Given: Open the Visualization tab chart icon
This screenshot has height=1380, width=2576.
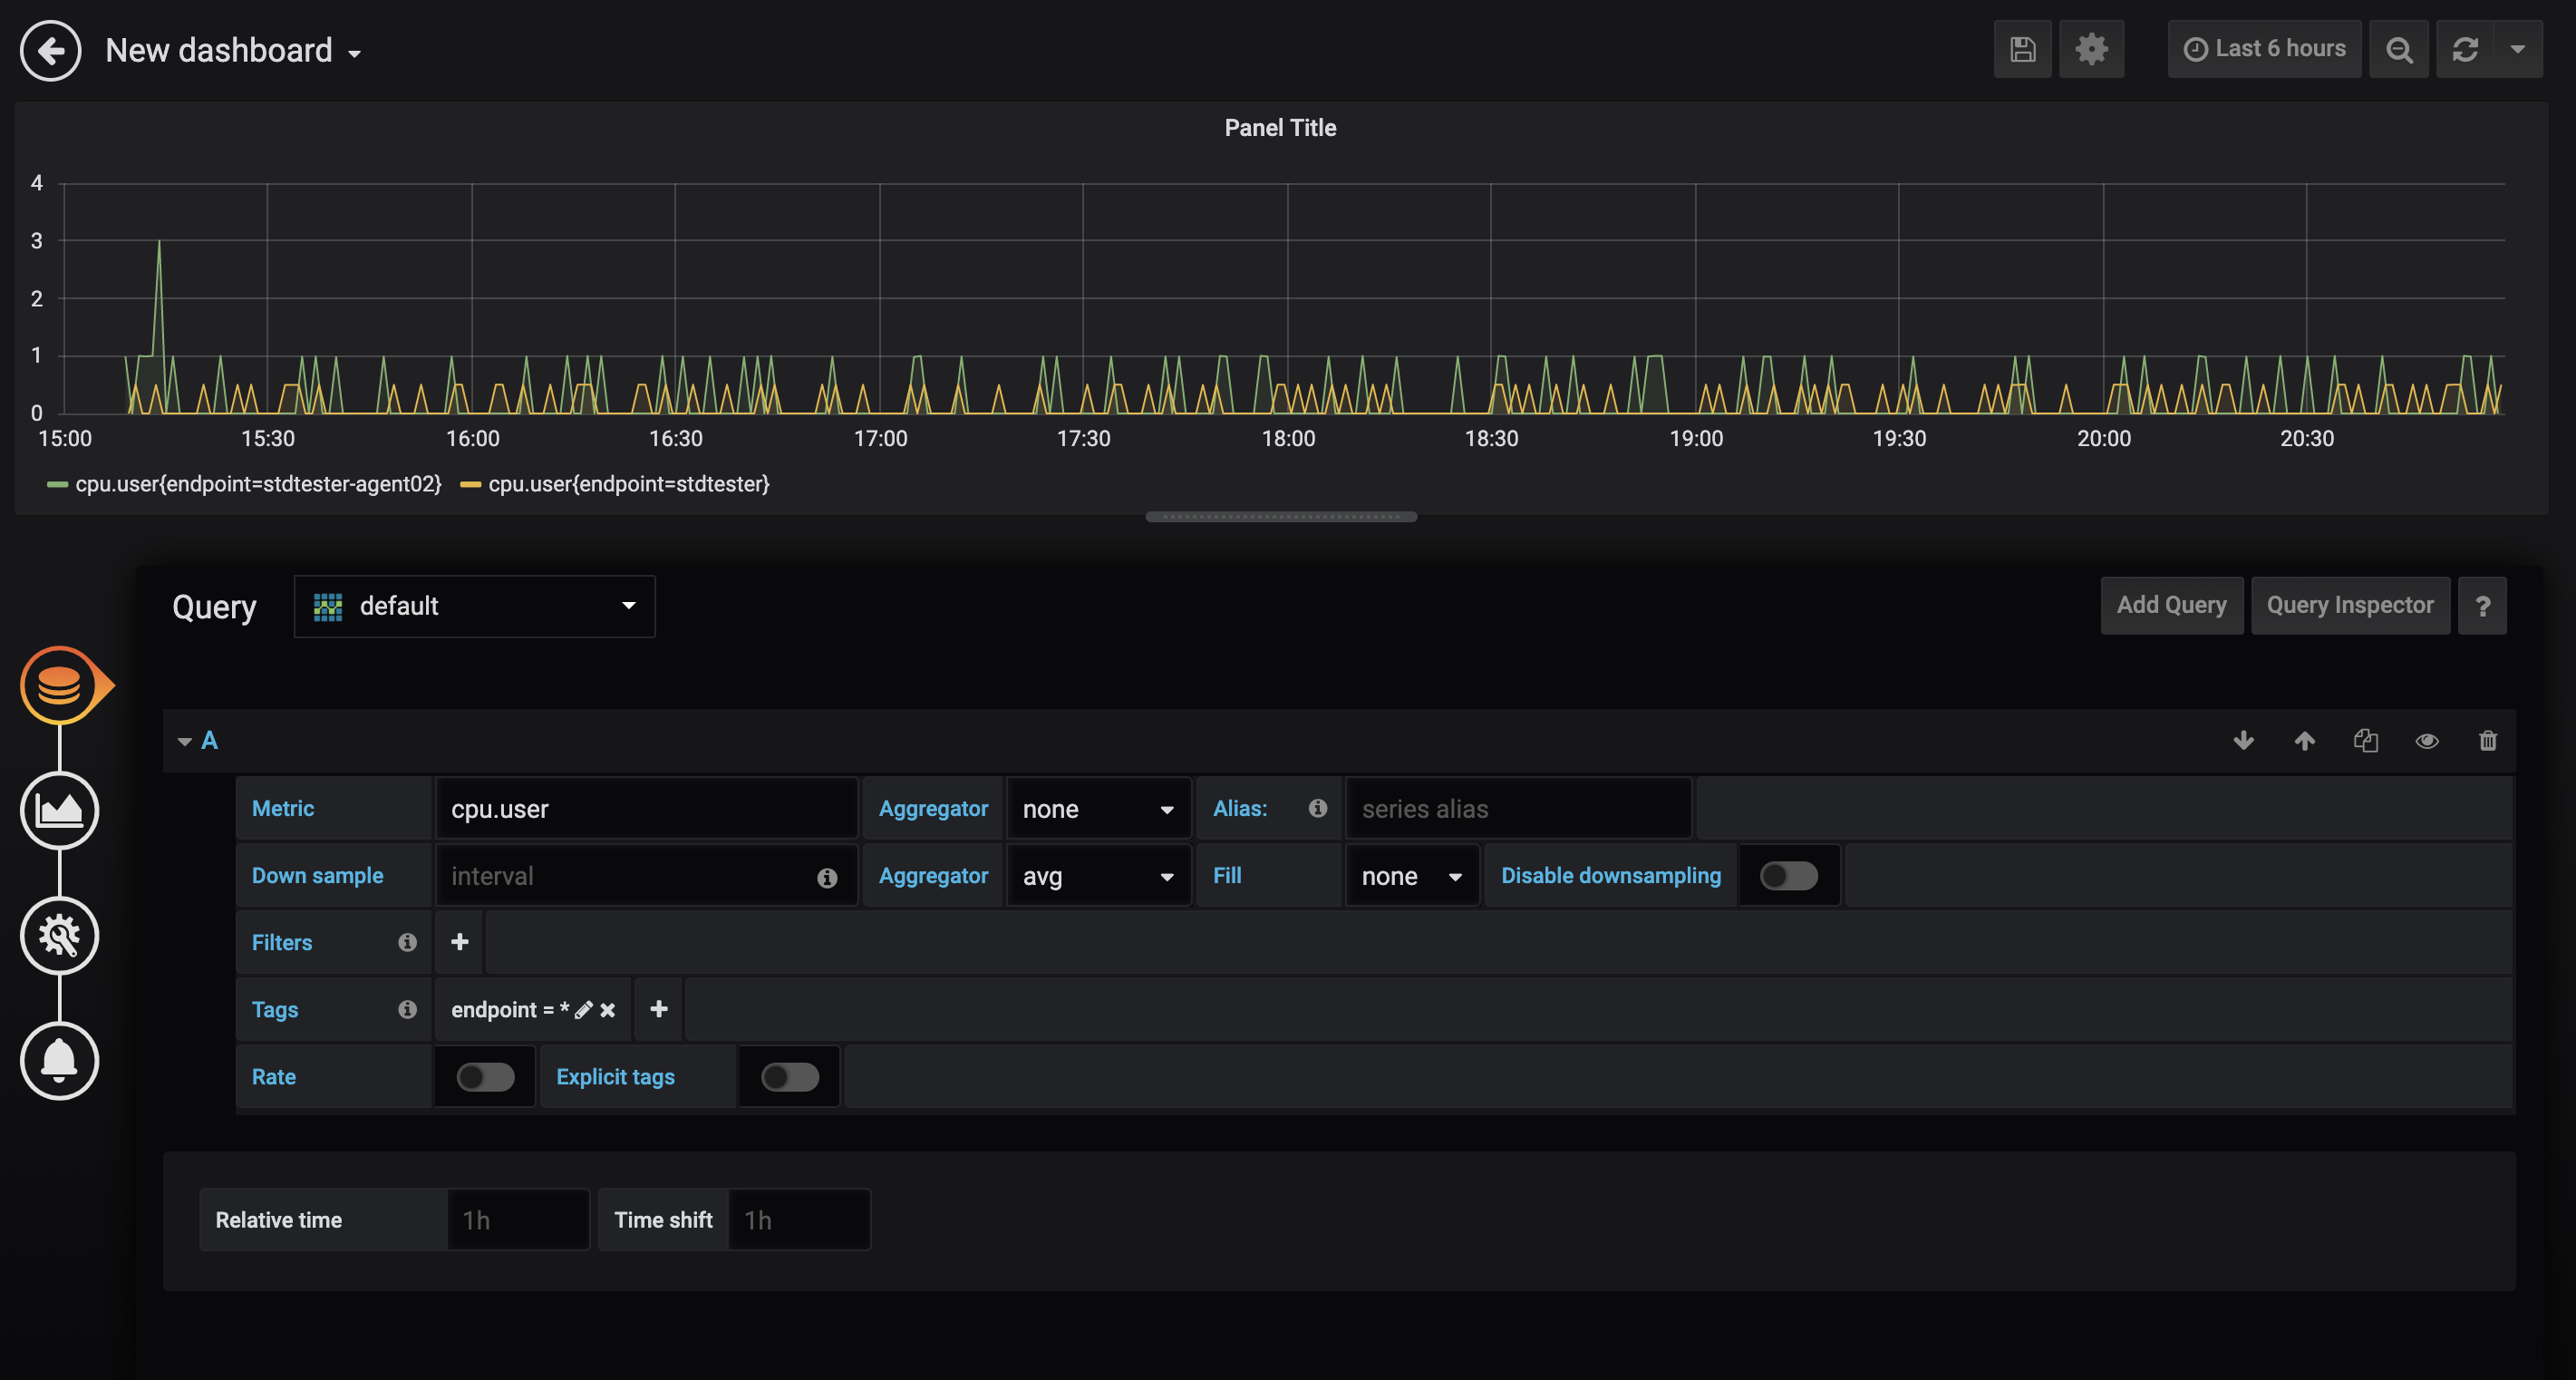Looking at the screenshot, I should 59,810.
